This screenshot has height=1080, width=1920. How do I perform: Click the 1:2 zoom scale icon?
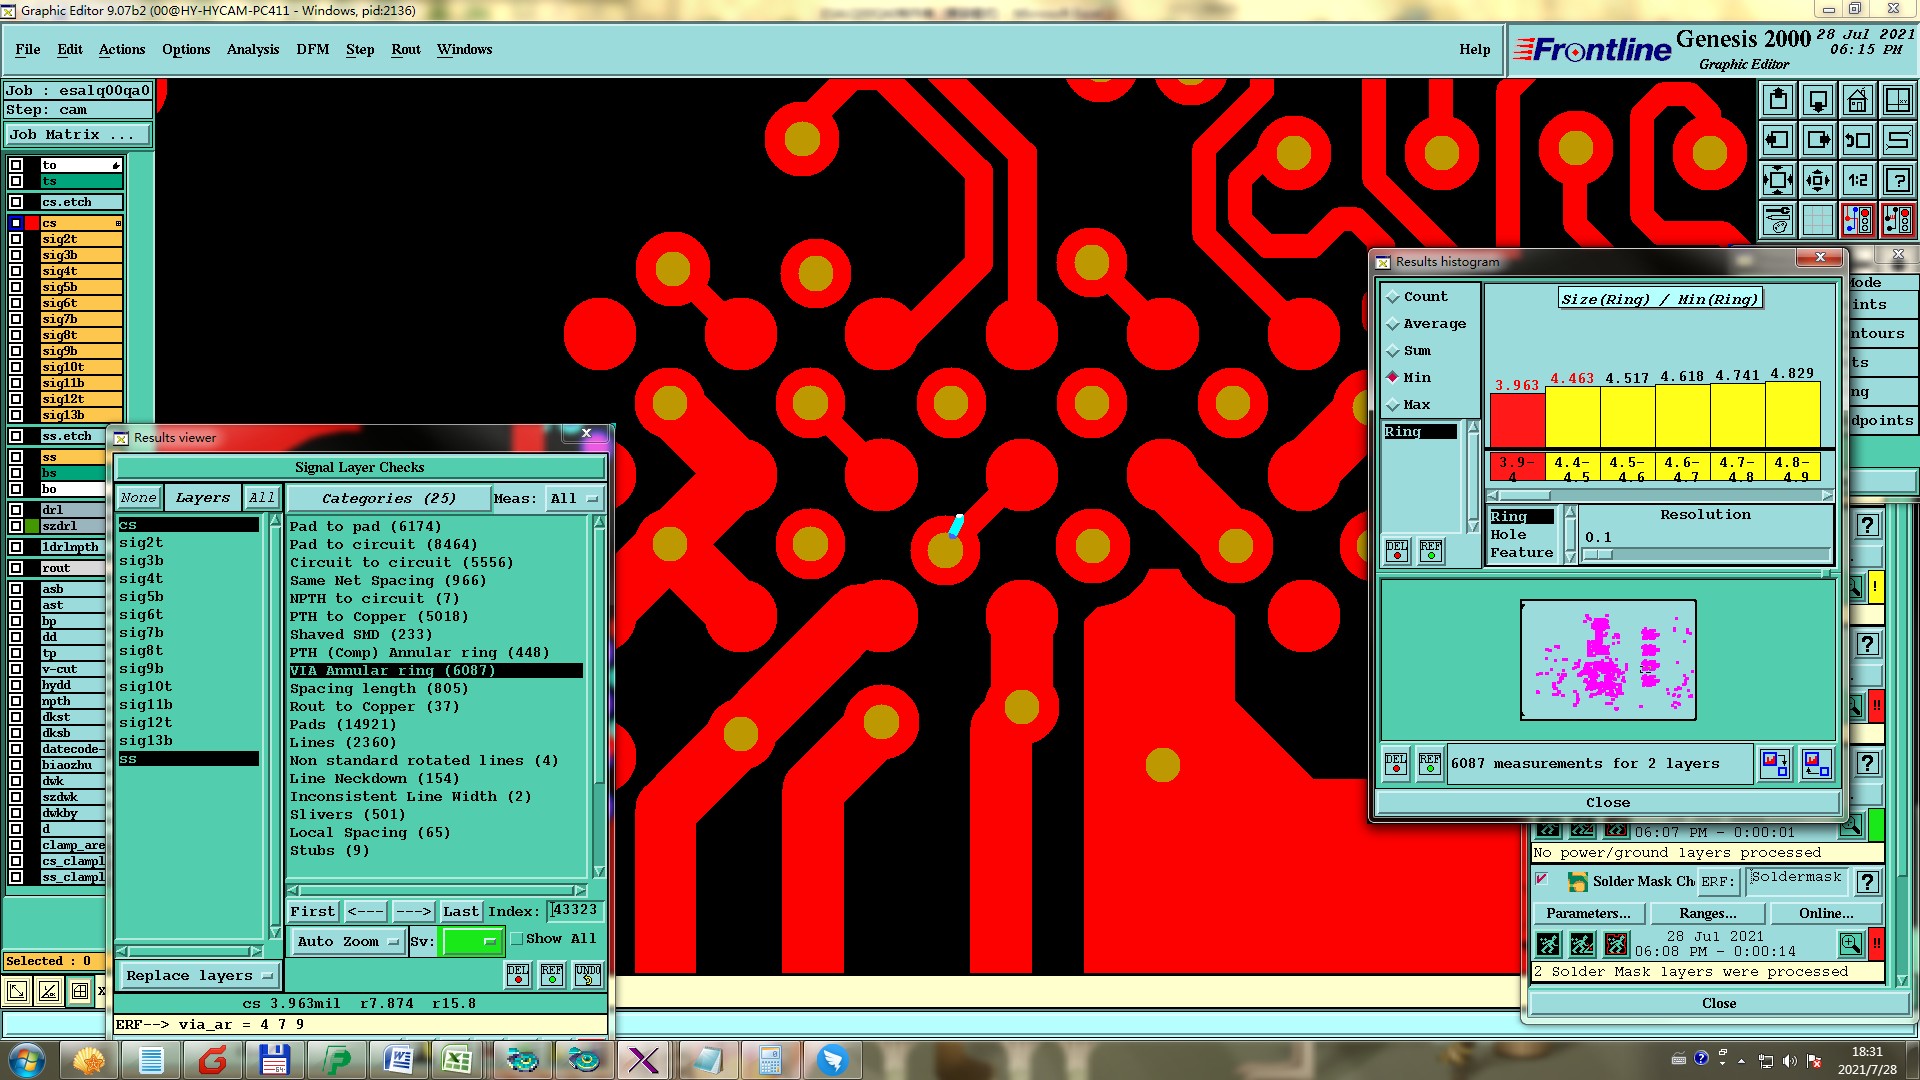(x=1857, y=180)
